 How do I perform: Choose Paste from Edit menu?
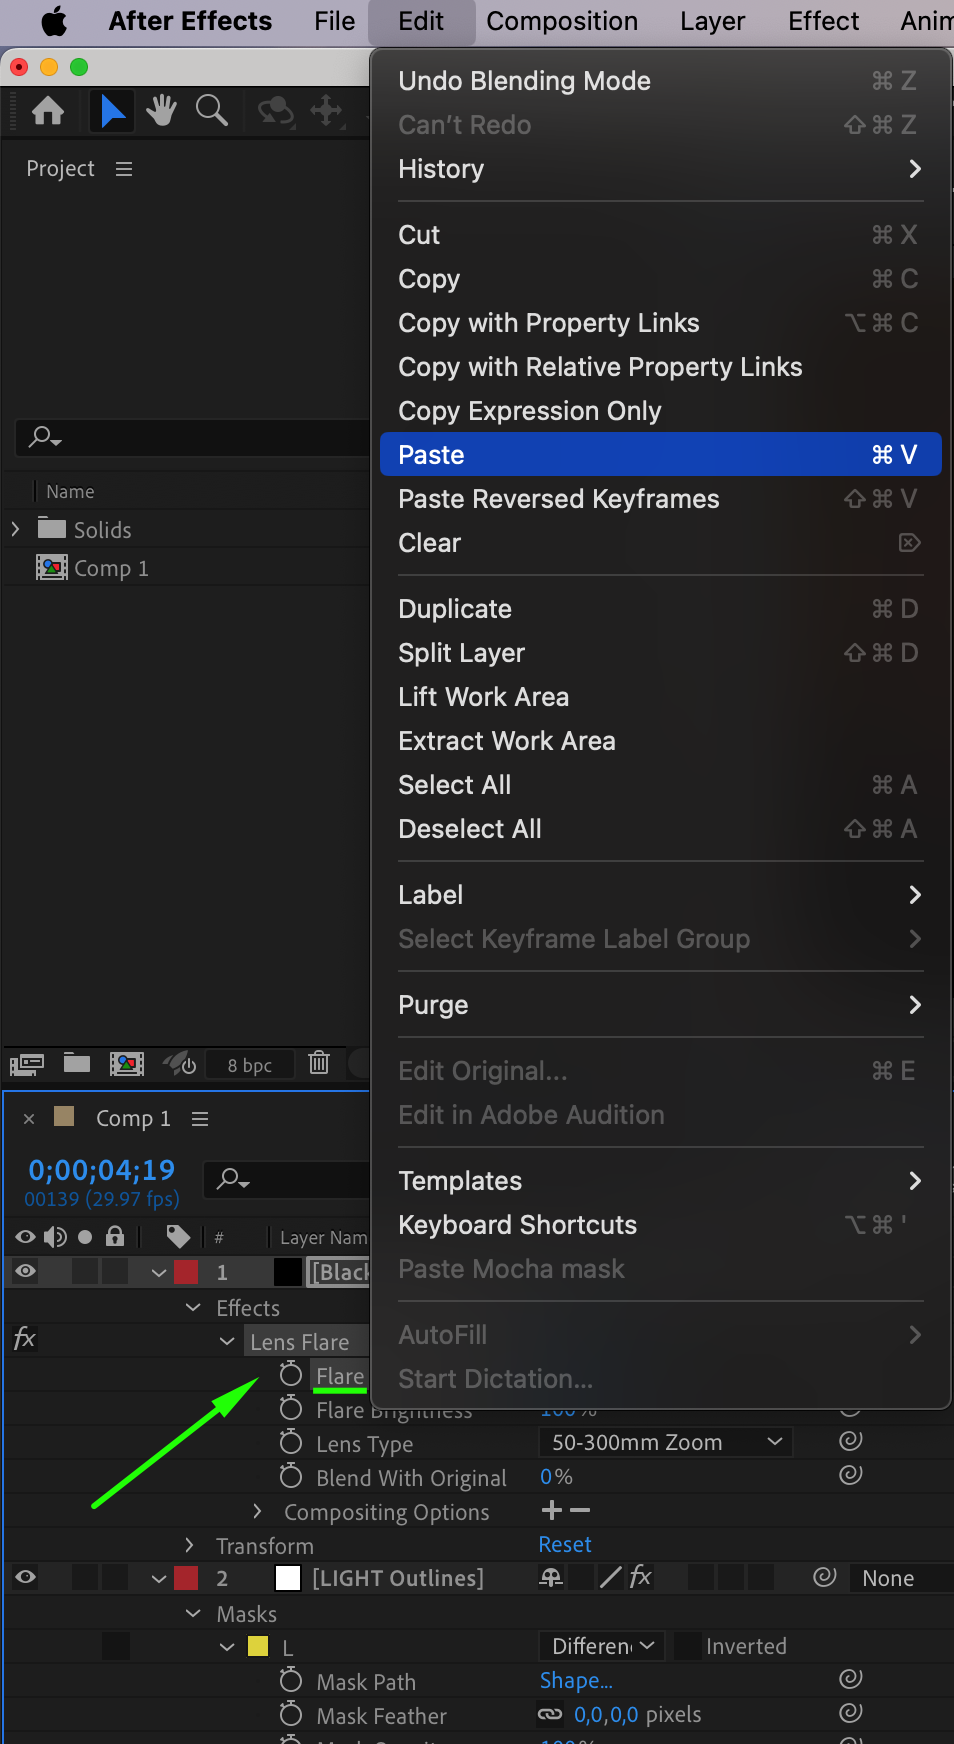pos(660,455)
